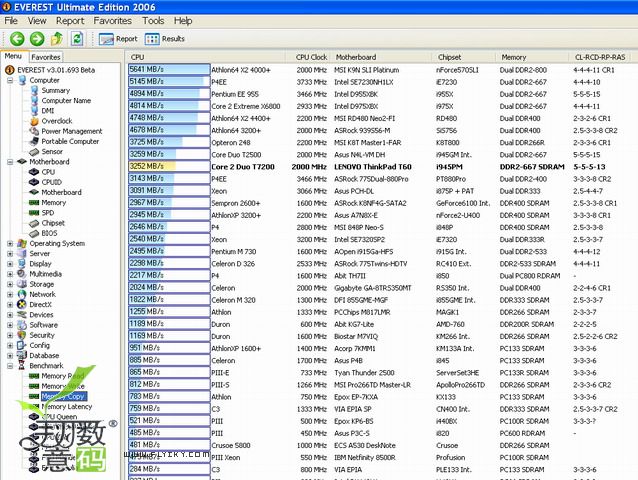This screenshot has height=480, width=638.
Task: Select the Security shield icon
Action: (x=22, y=335)
